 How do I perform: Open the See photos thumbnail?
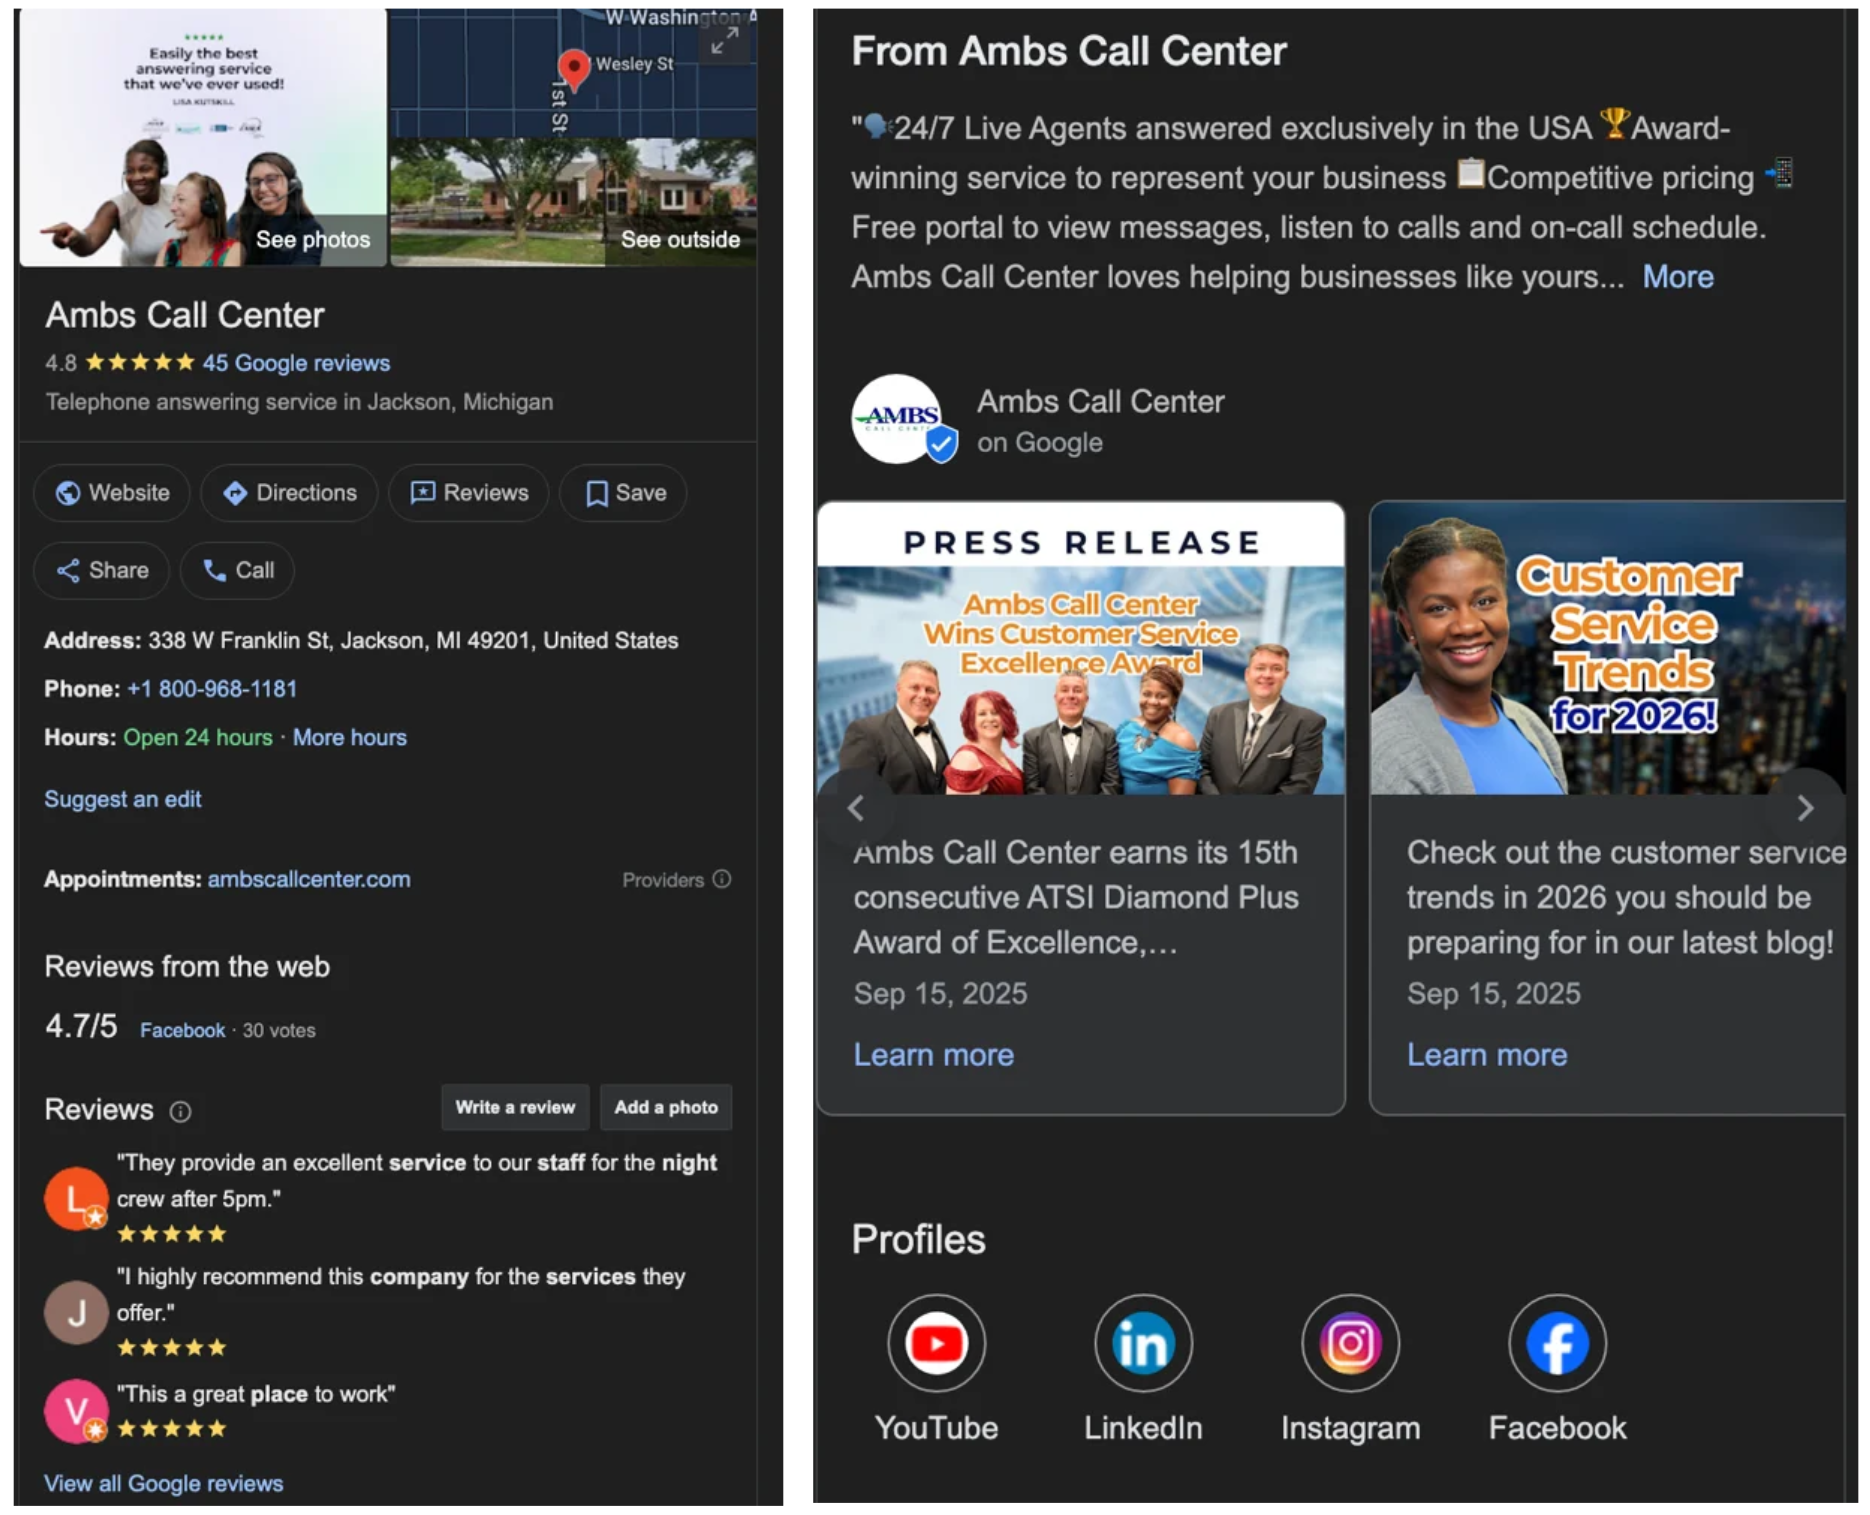pyautogui.click(x=203, y=138)
